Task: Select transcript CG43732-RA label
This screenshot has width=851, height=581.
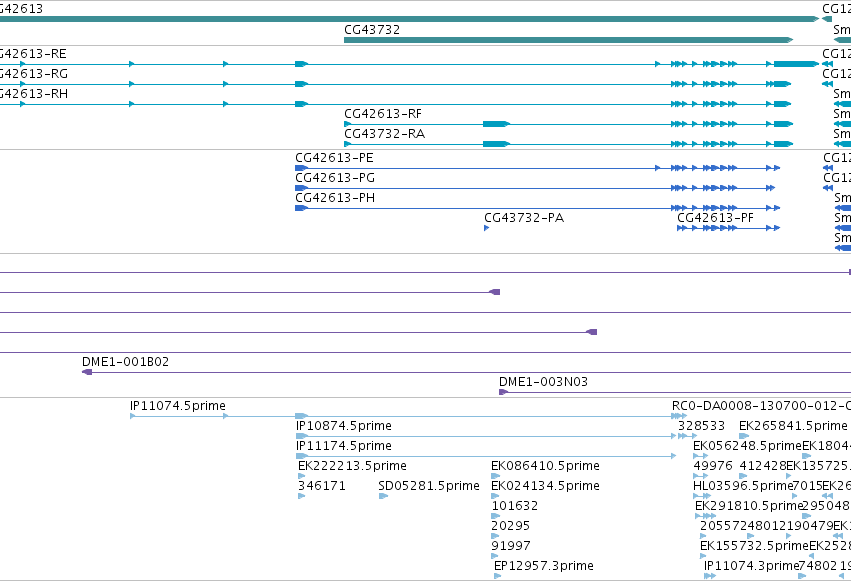Action: point(384,134)
